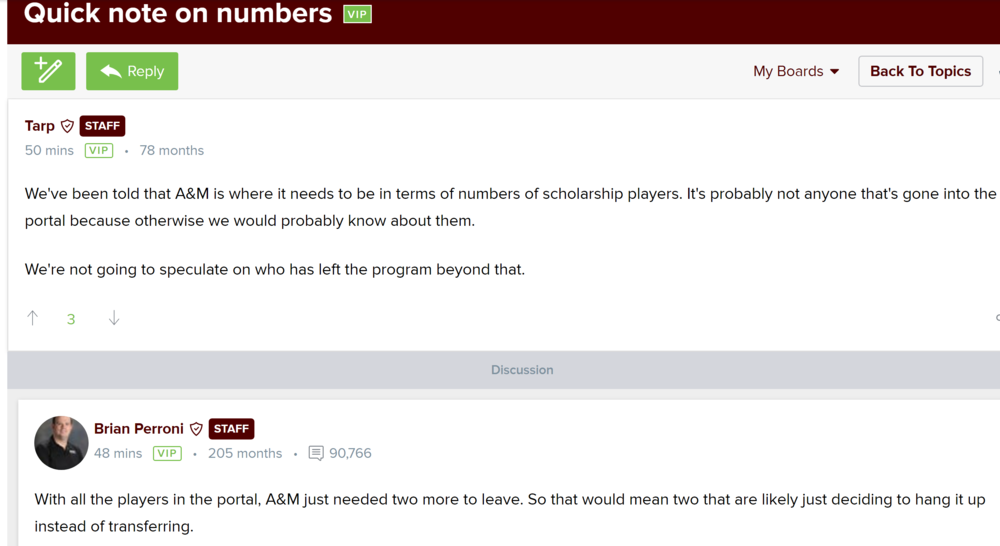Open Tarp's user profile link
This screenshot has width=1000, height=546.
40,126
